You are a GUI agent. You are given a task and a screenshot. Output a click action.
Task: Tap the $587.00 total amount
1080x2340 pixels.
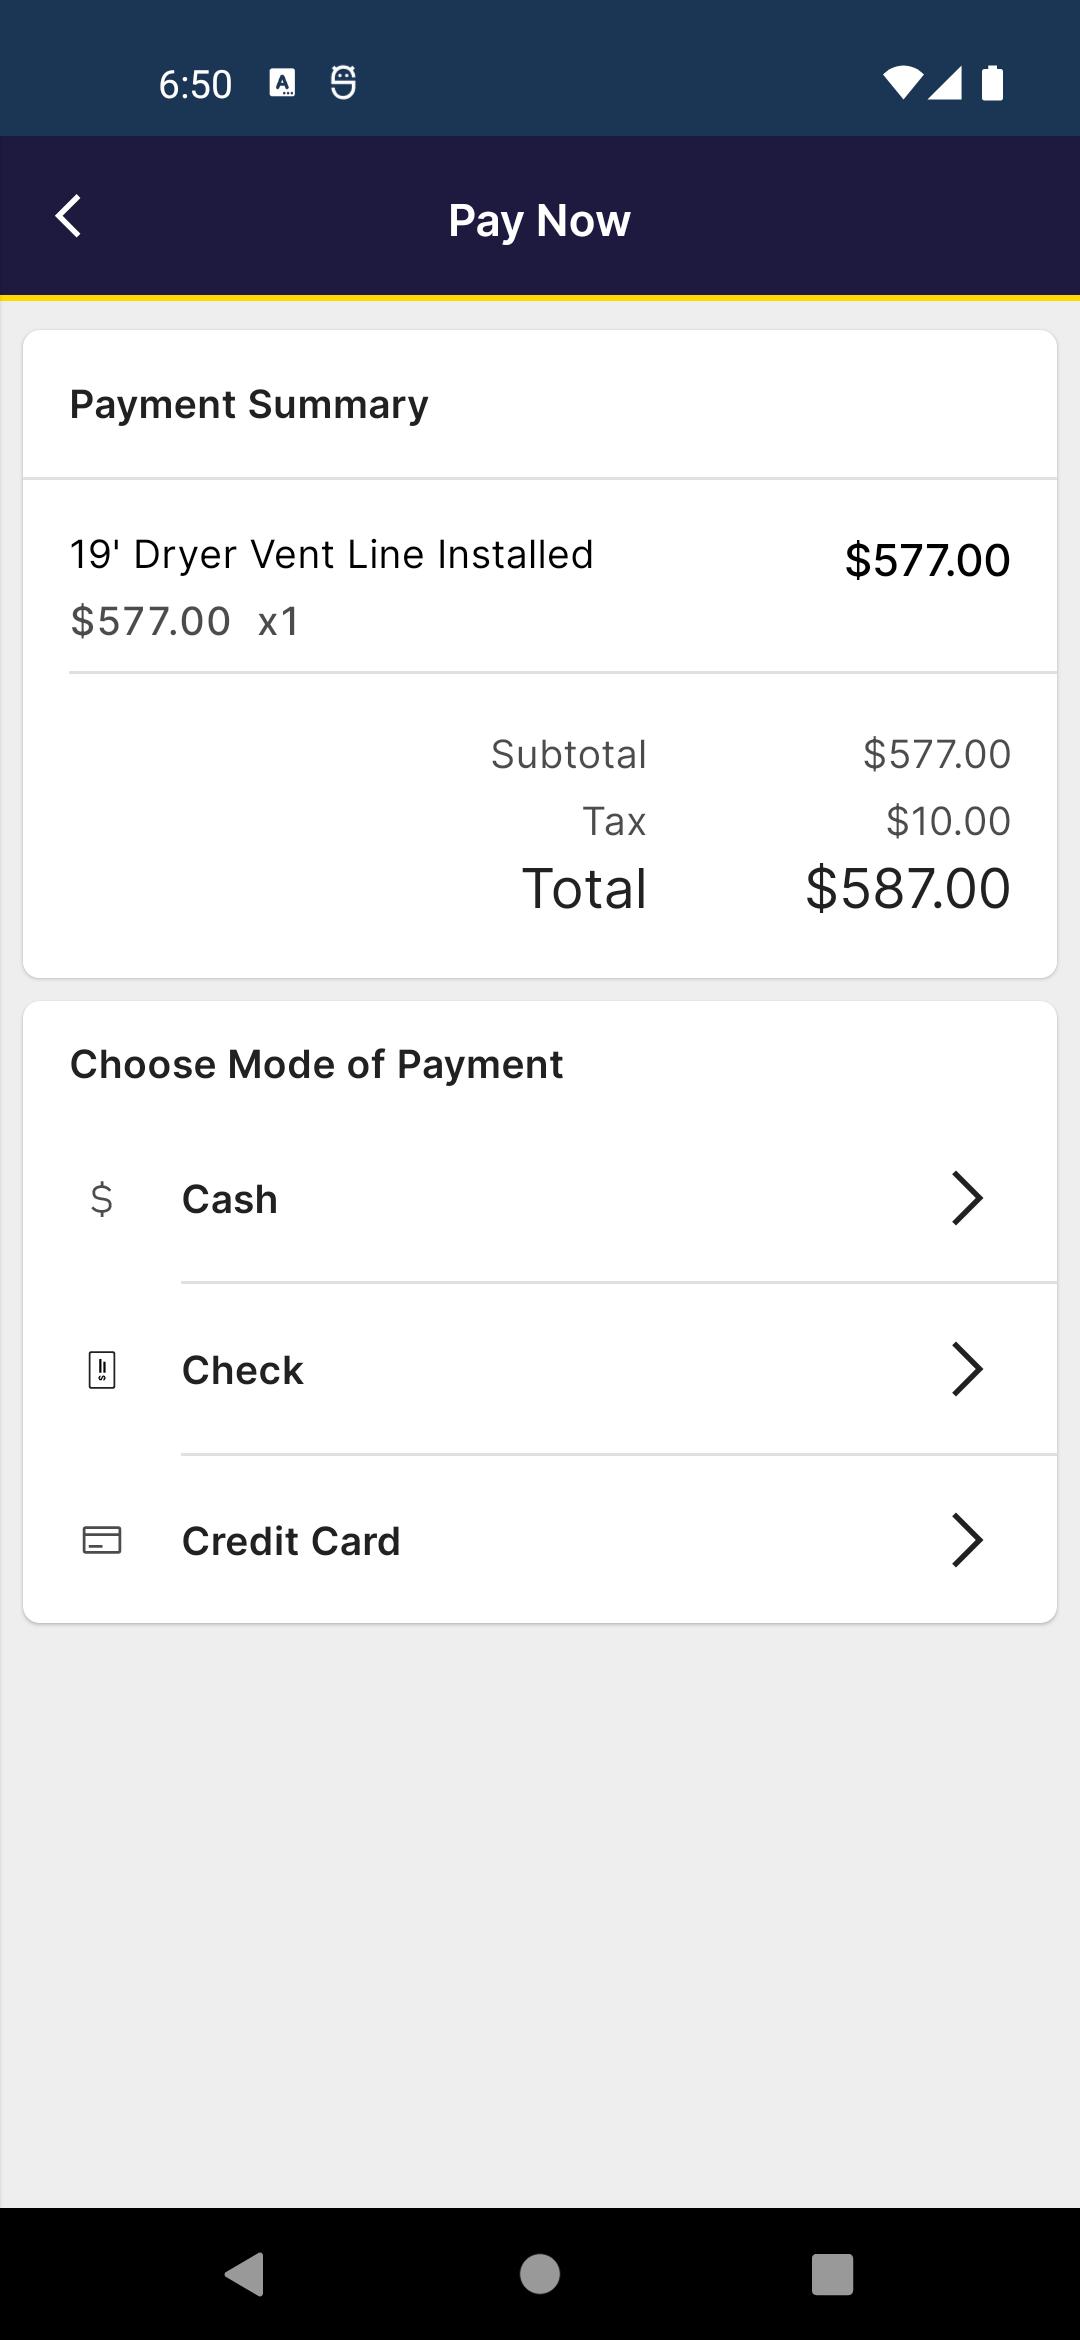[908, 888]
